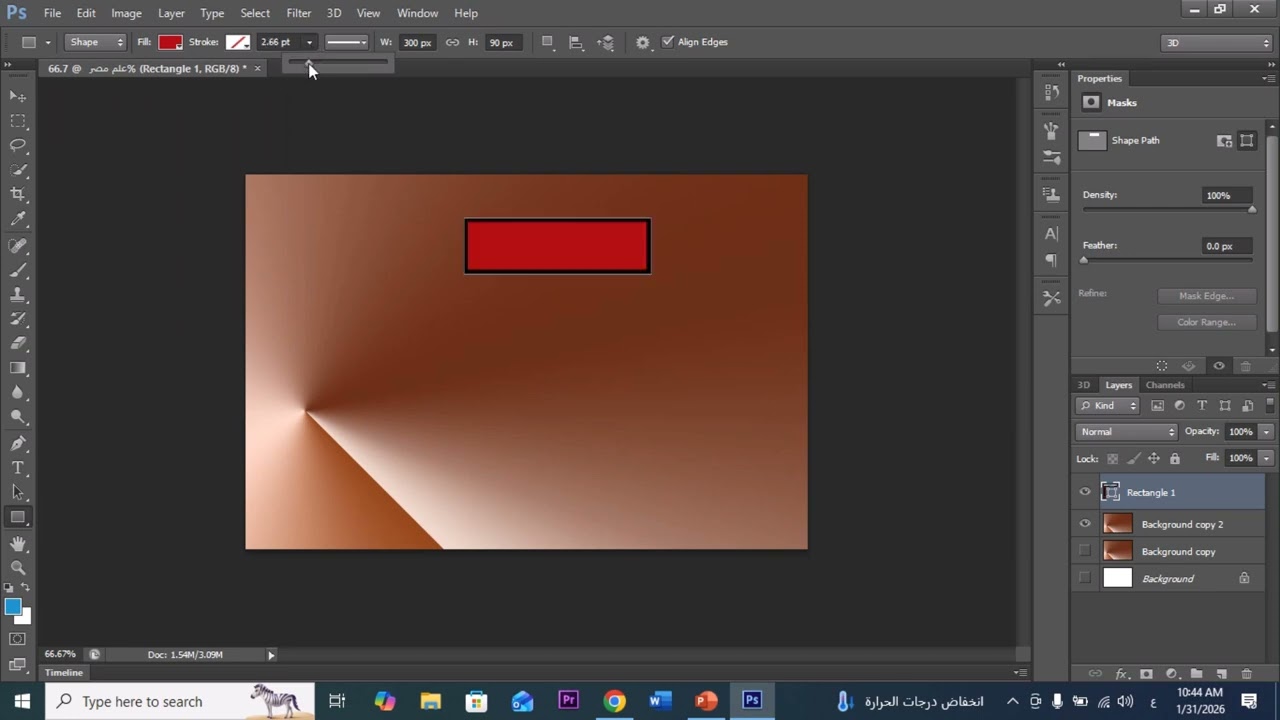Screen dimensions: 1280x720
Task: Select the Zoom tool
Action: coord(18,567)
